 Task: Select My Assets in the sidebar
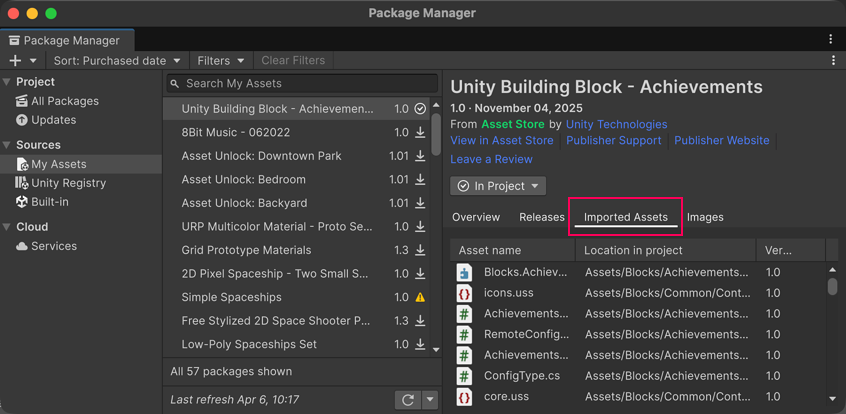pos(81,164)
